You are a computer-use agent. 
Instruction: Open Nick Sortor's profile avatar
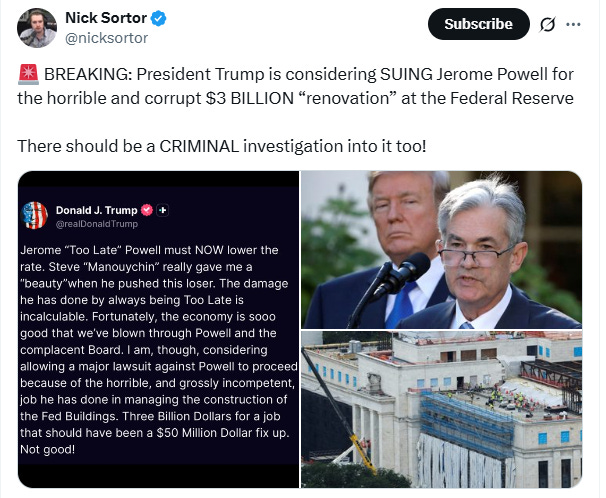37,28
